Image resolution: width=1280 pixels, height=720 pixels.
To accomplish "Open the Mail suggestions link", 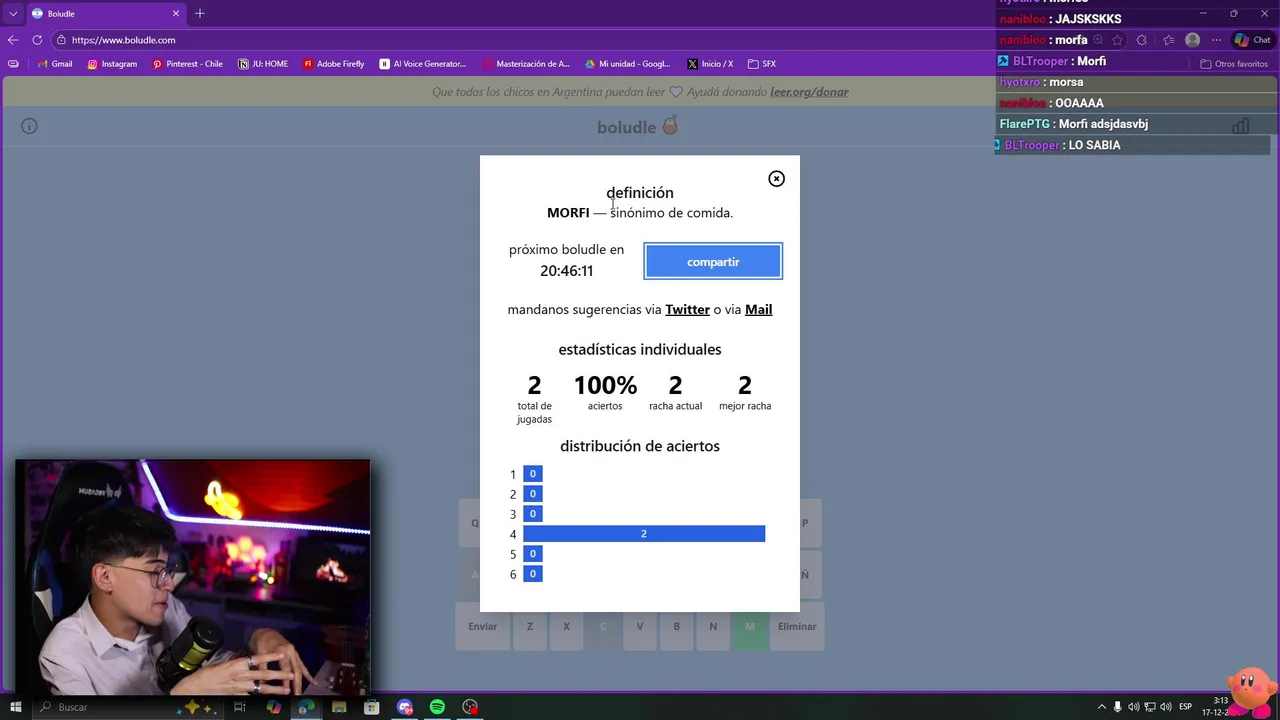I will point(758,310).
